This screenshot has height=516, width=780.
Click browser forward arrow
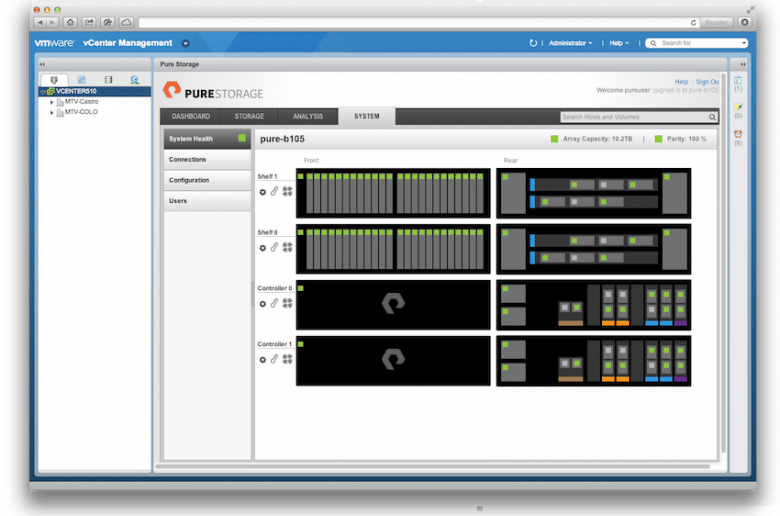53,22
